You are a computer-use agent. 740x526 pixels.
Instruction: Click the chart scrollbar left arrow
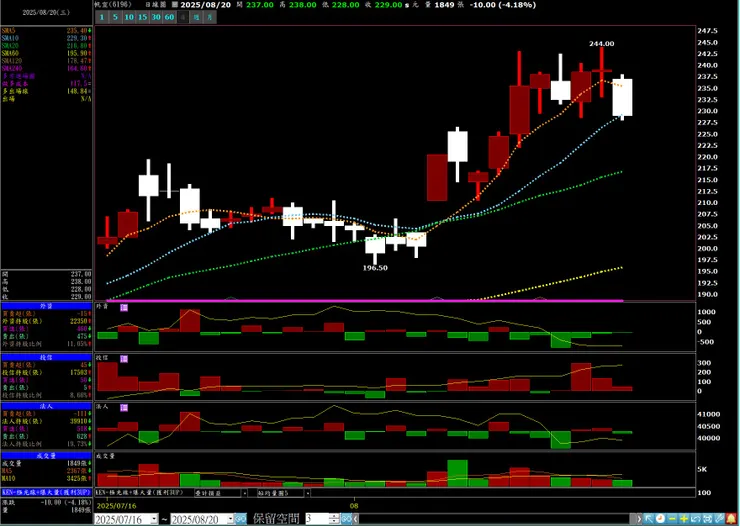pyautogui.click(x=356, y=519)
